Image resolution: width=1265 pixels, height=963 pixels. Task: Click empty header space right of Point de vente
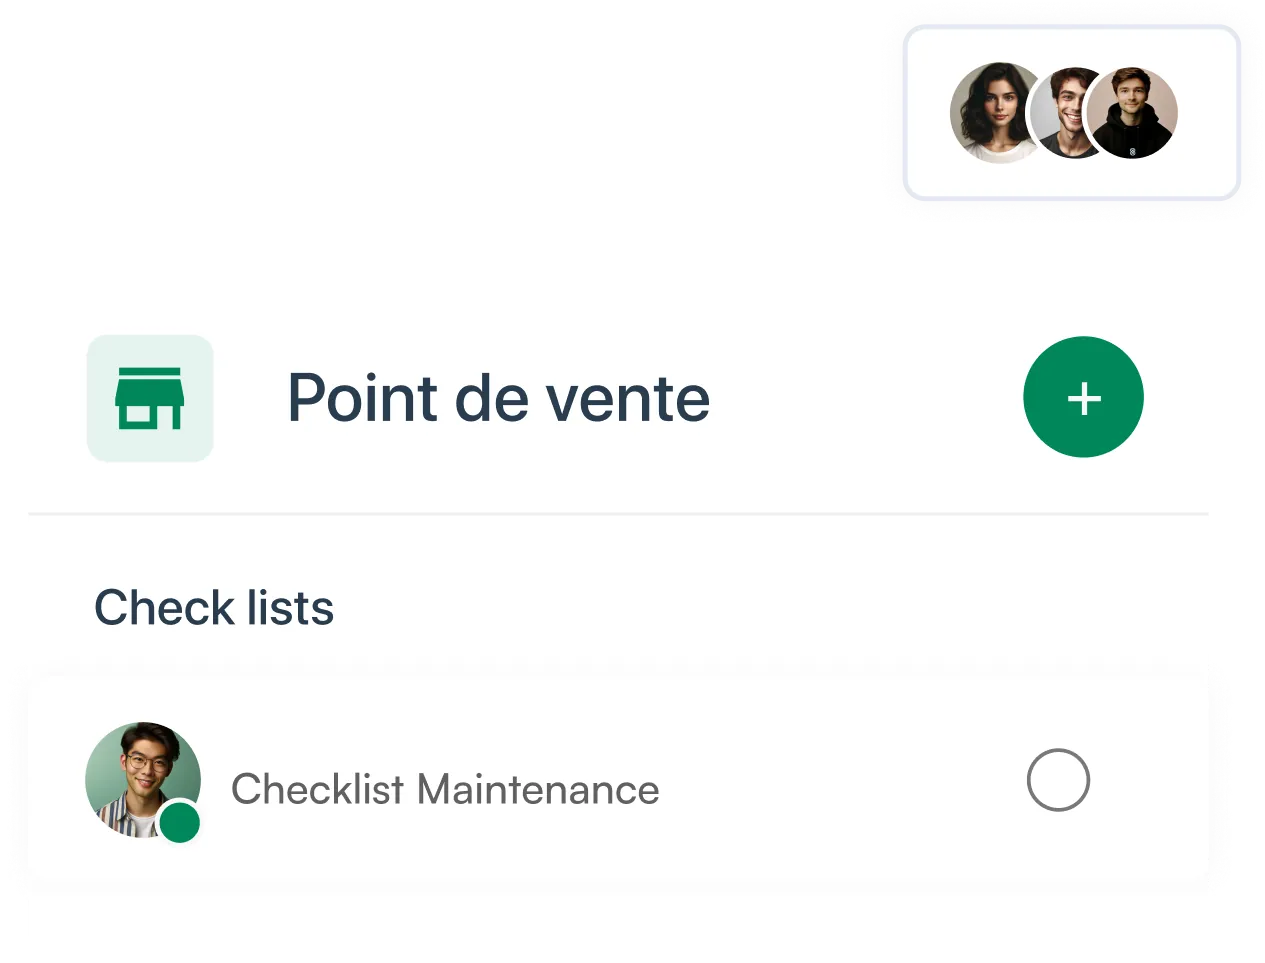click(860, 398)
